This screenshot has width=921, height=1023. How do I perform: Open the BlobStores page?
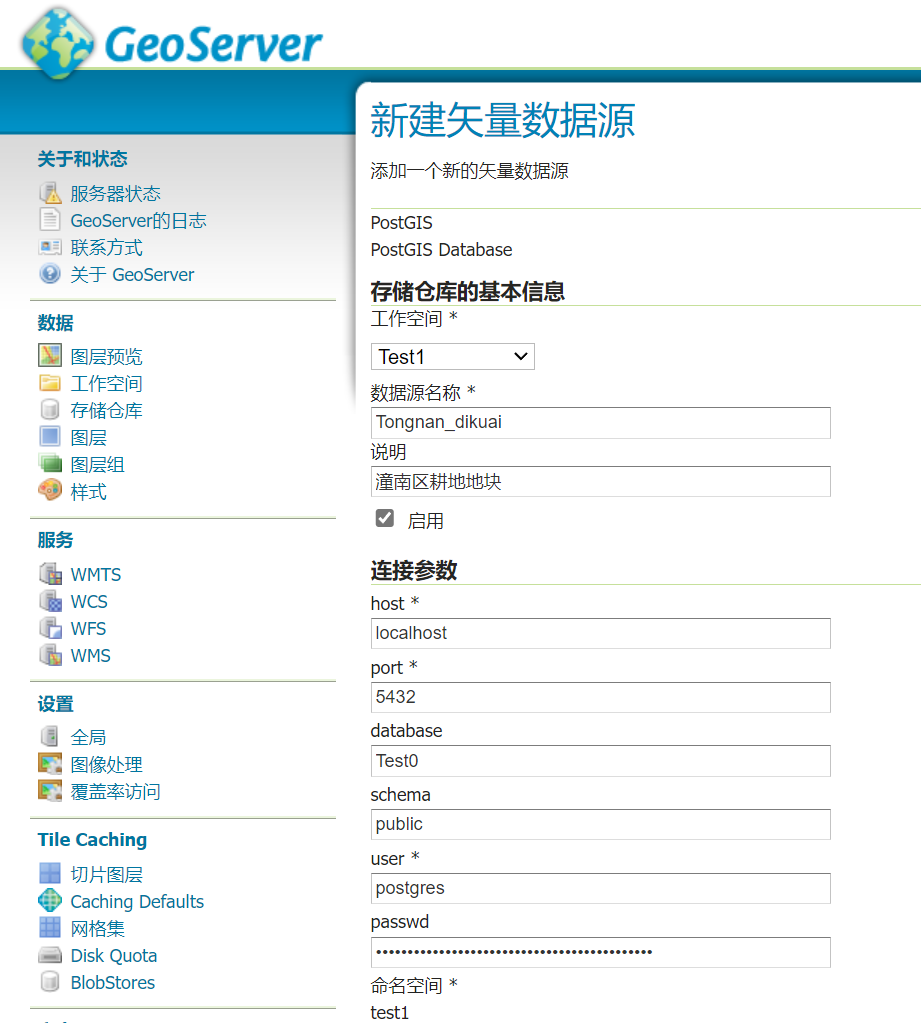(112, 982)
